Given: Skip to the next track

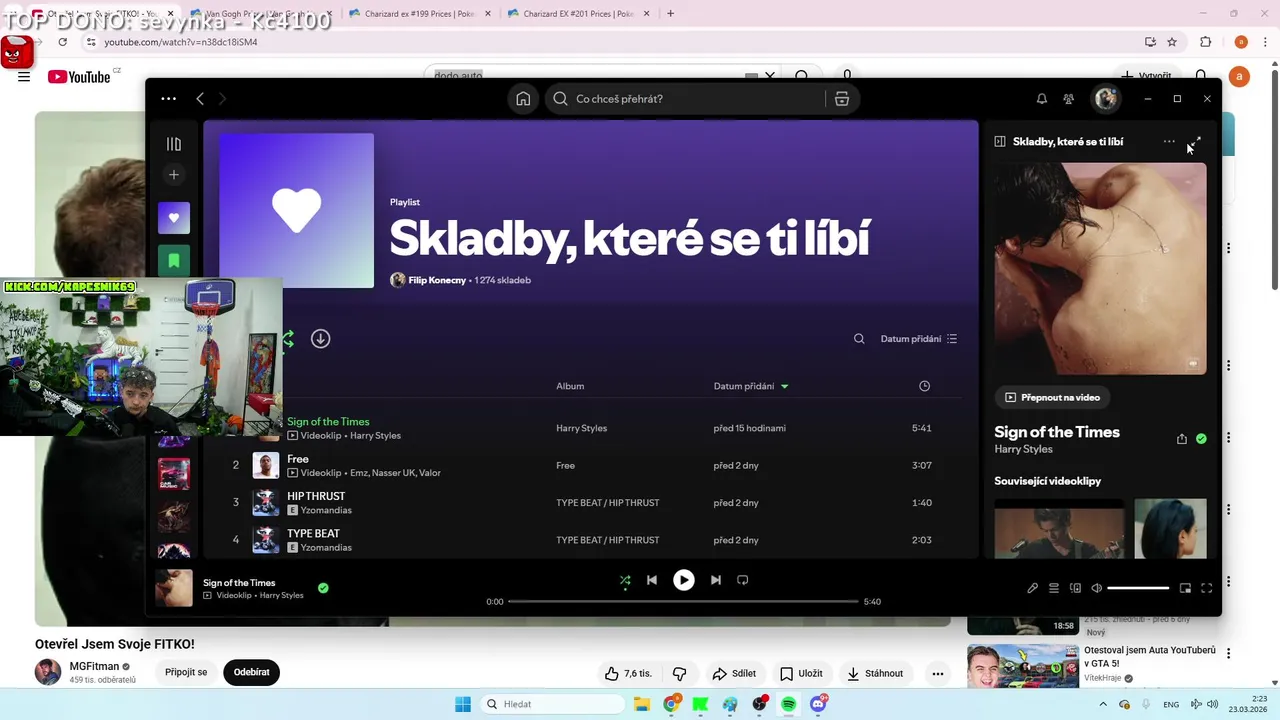Looking at the screenshot, I should click(716, 580).
